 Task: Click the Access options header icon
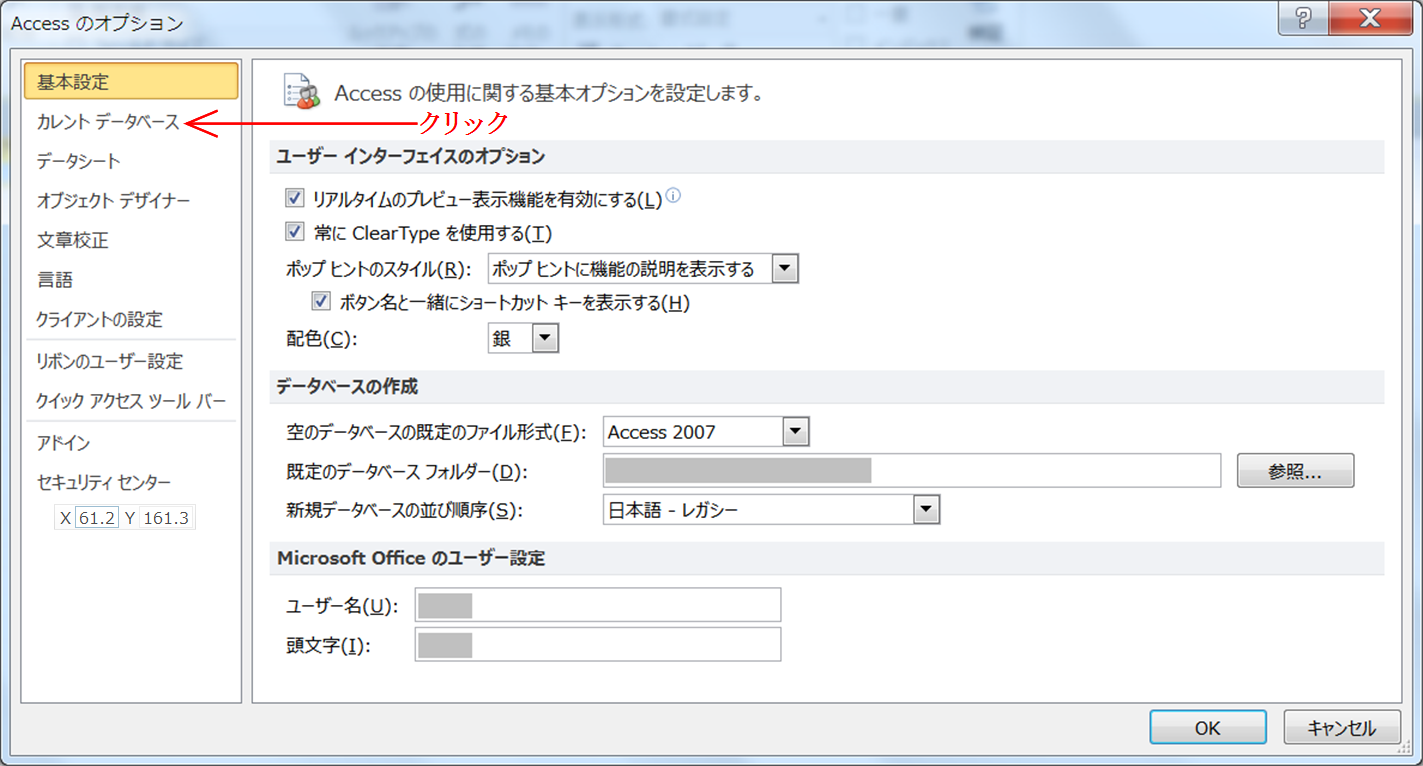(x=302, y=92)
